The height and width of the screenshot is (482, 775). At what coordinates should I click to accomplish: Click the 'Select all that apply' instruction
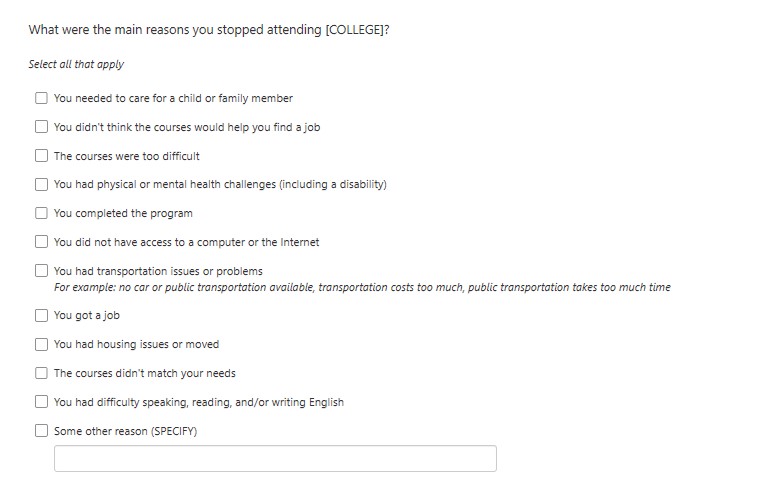pos(76,64)
